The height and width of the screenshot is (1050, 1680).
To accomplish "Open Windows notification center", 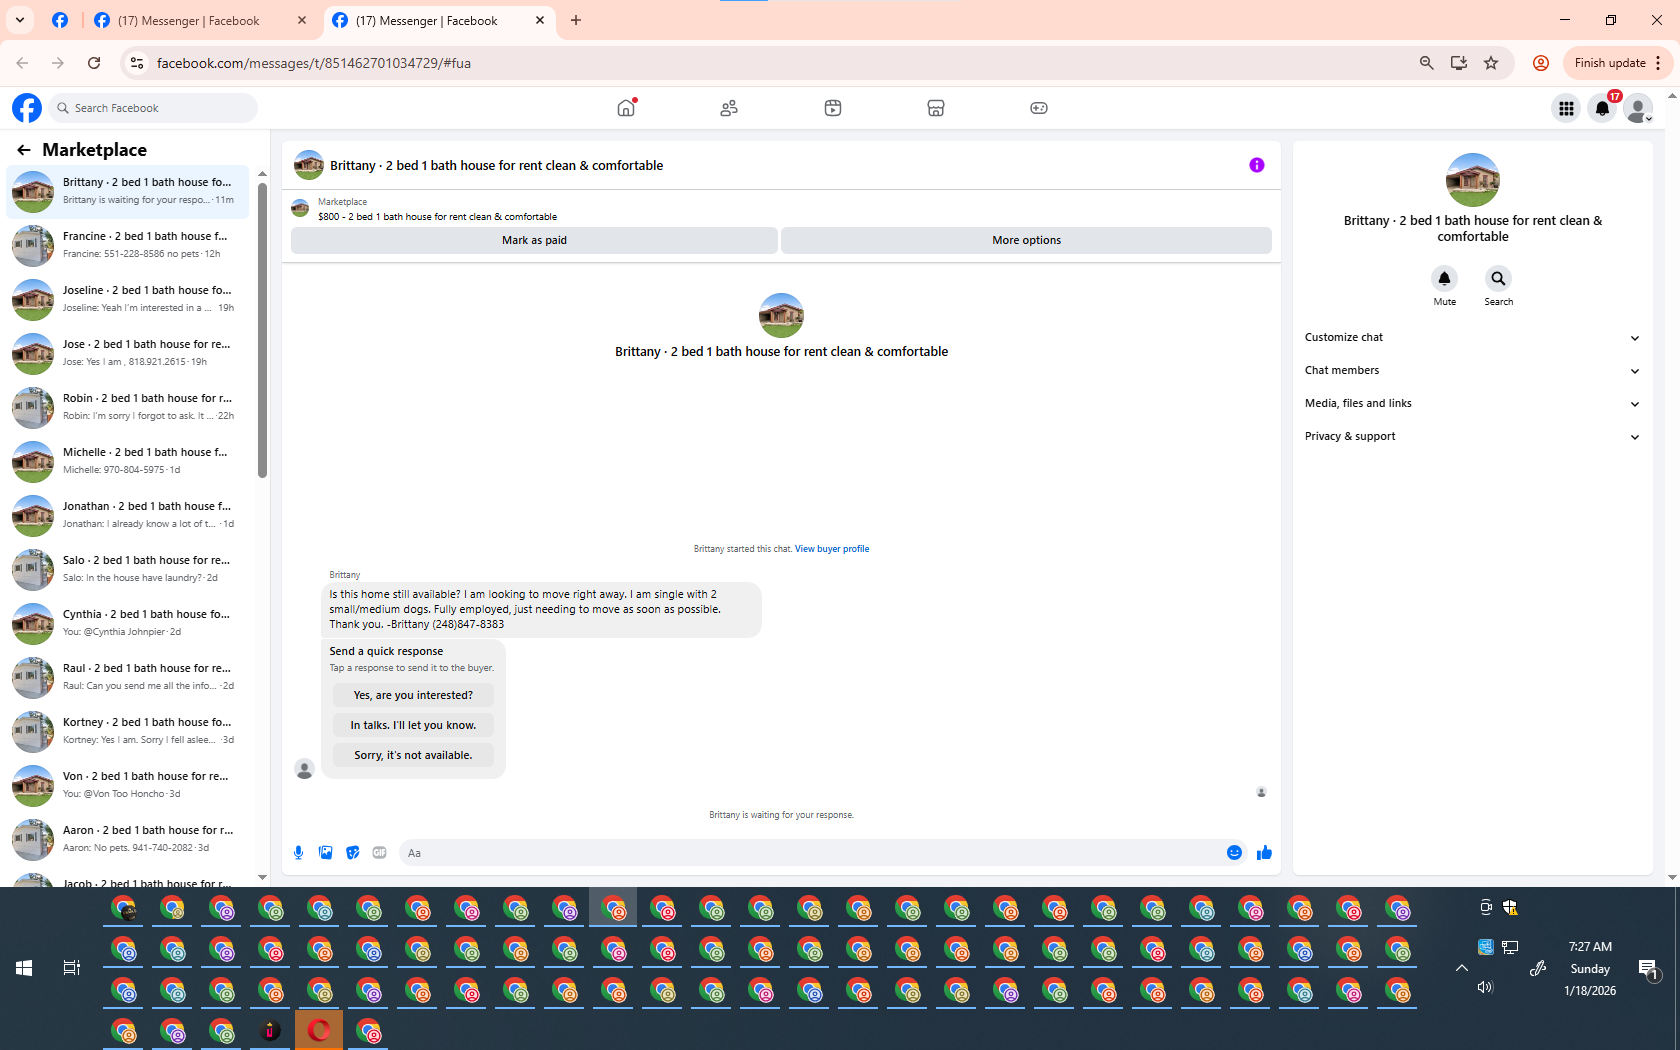I will tap(1648, 968).
